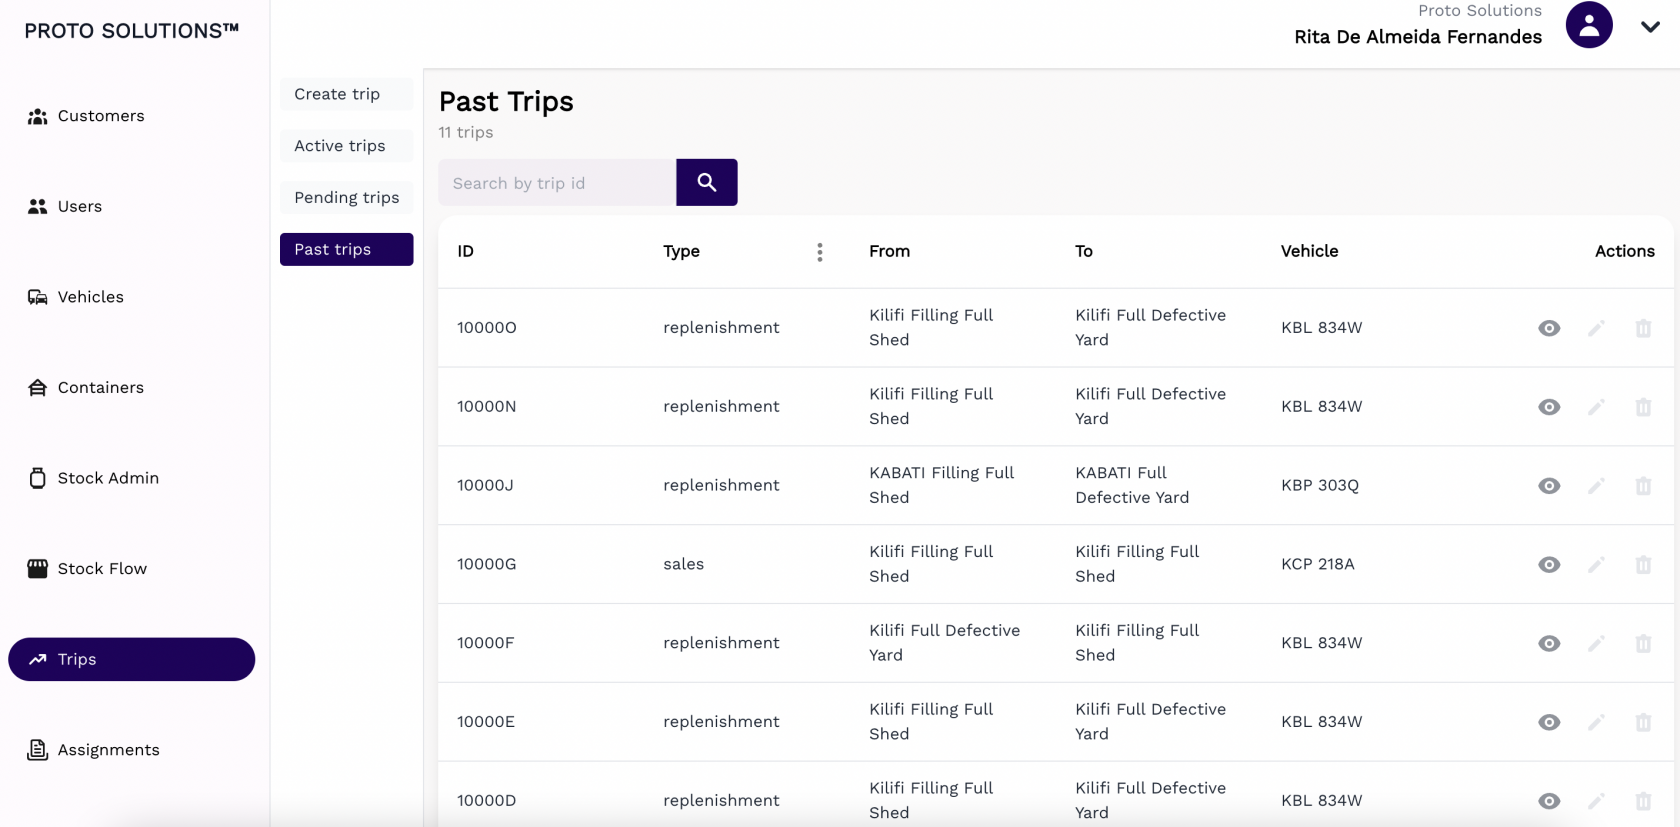Image resolution: width=1680 pixels, height=827 pixels.
Task: Click the Assignments document icon
Action: (x=37, y=750)
